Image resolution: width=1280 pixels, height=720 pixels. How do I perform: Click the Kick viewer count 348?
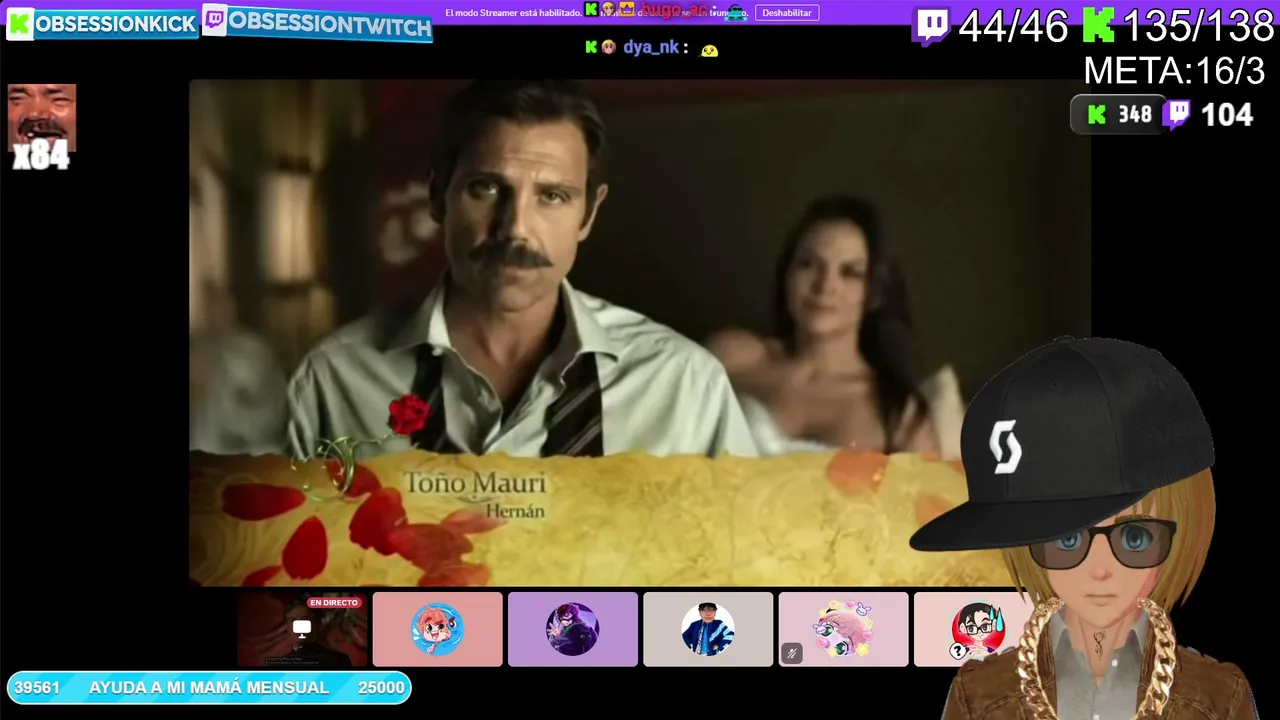click(1135, 115)
